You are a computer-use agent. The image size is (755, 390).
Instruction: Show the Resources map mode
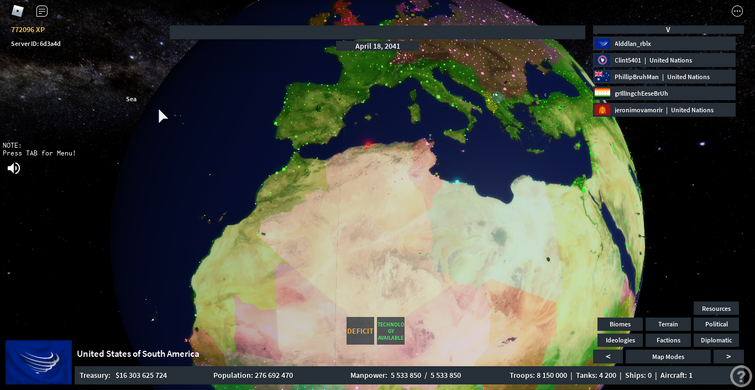click(716, 308)
